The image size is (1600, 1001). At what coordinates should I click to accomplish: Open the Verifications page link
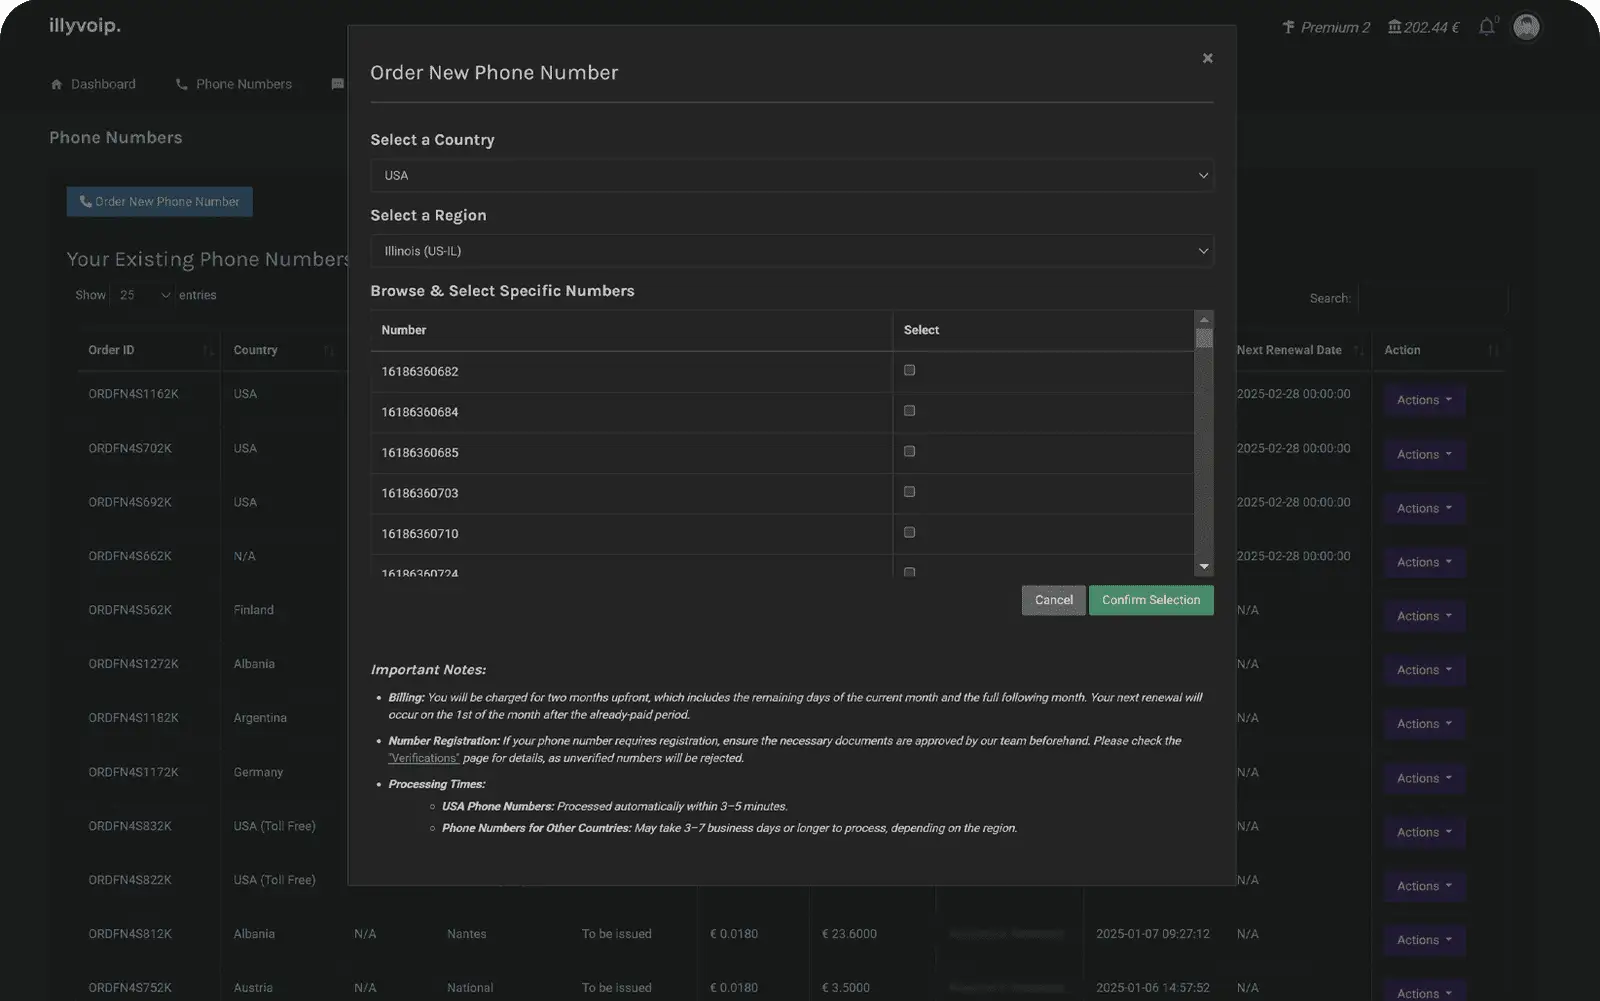click(x=424, y=758)
